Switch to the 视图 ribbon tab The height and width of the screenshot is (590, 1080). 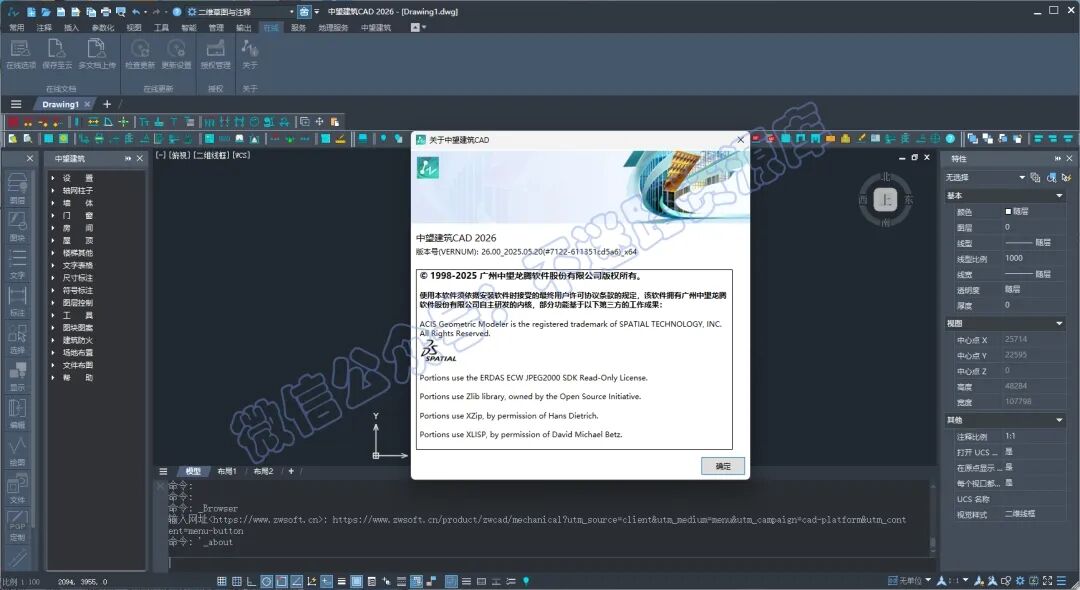point(134,28)
